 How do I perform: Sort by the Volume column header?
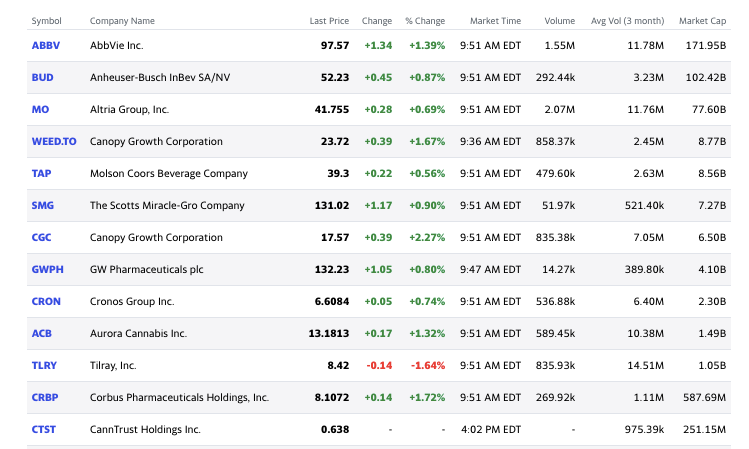559,21
